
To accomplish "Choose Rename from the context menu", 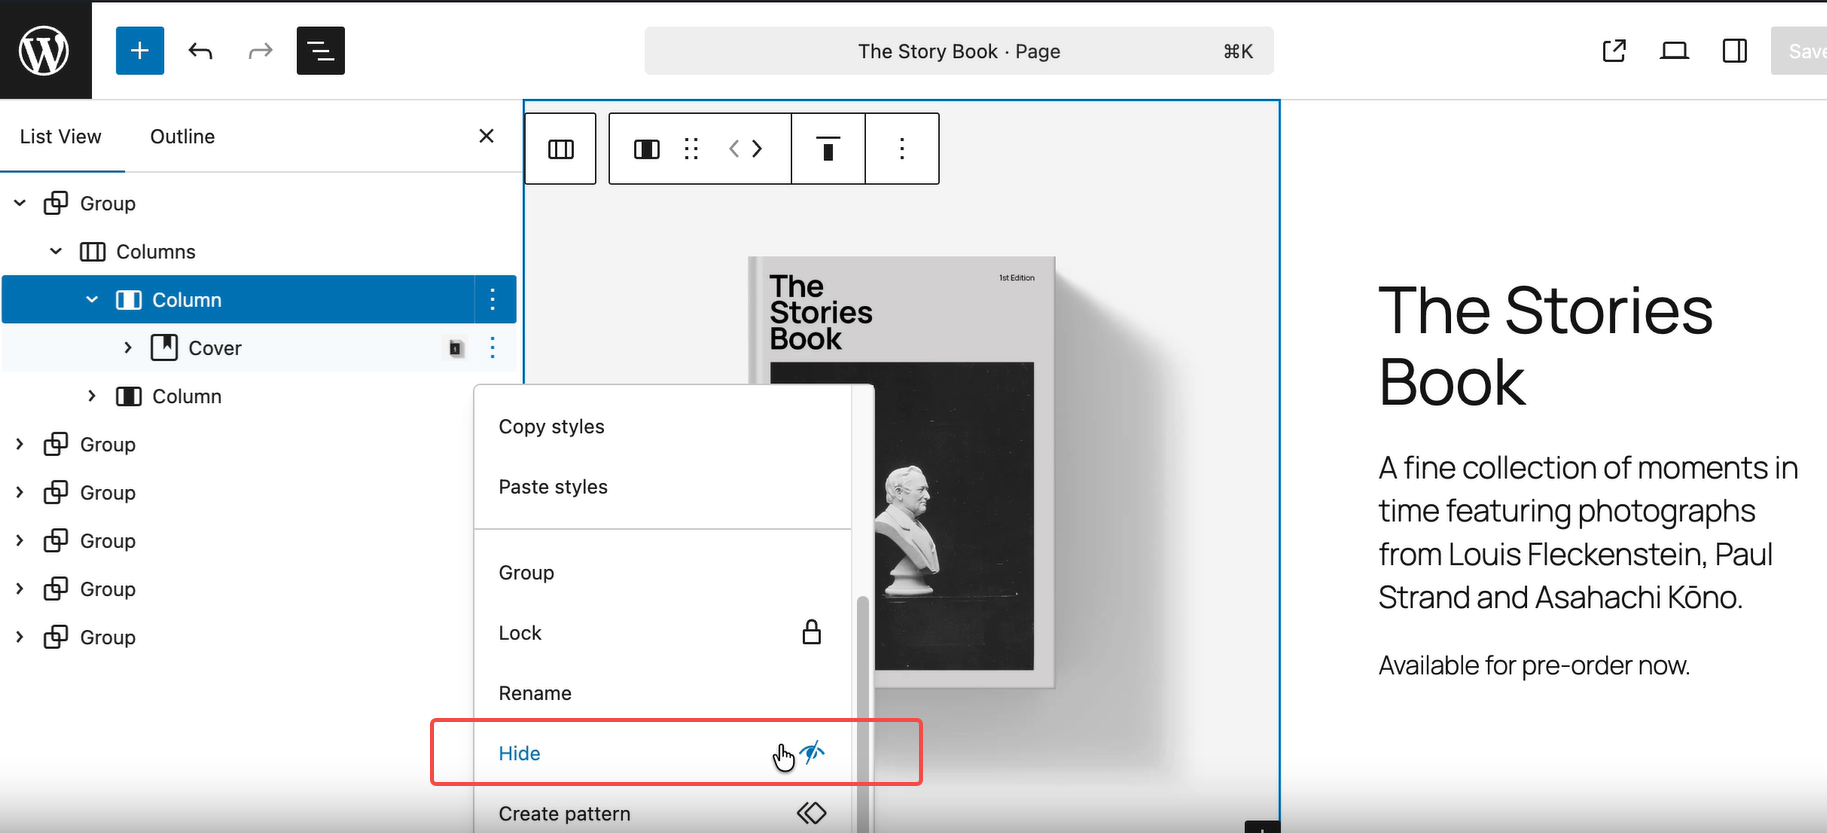I will coord(662,693).
